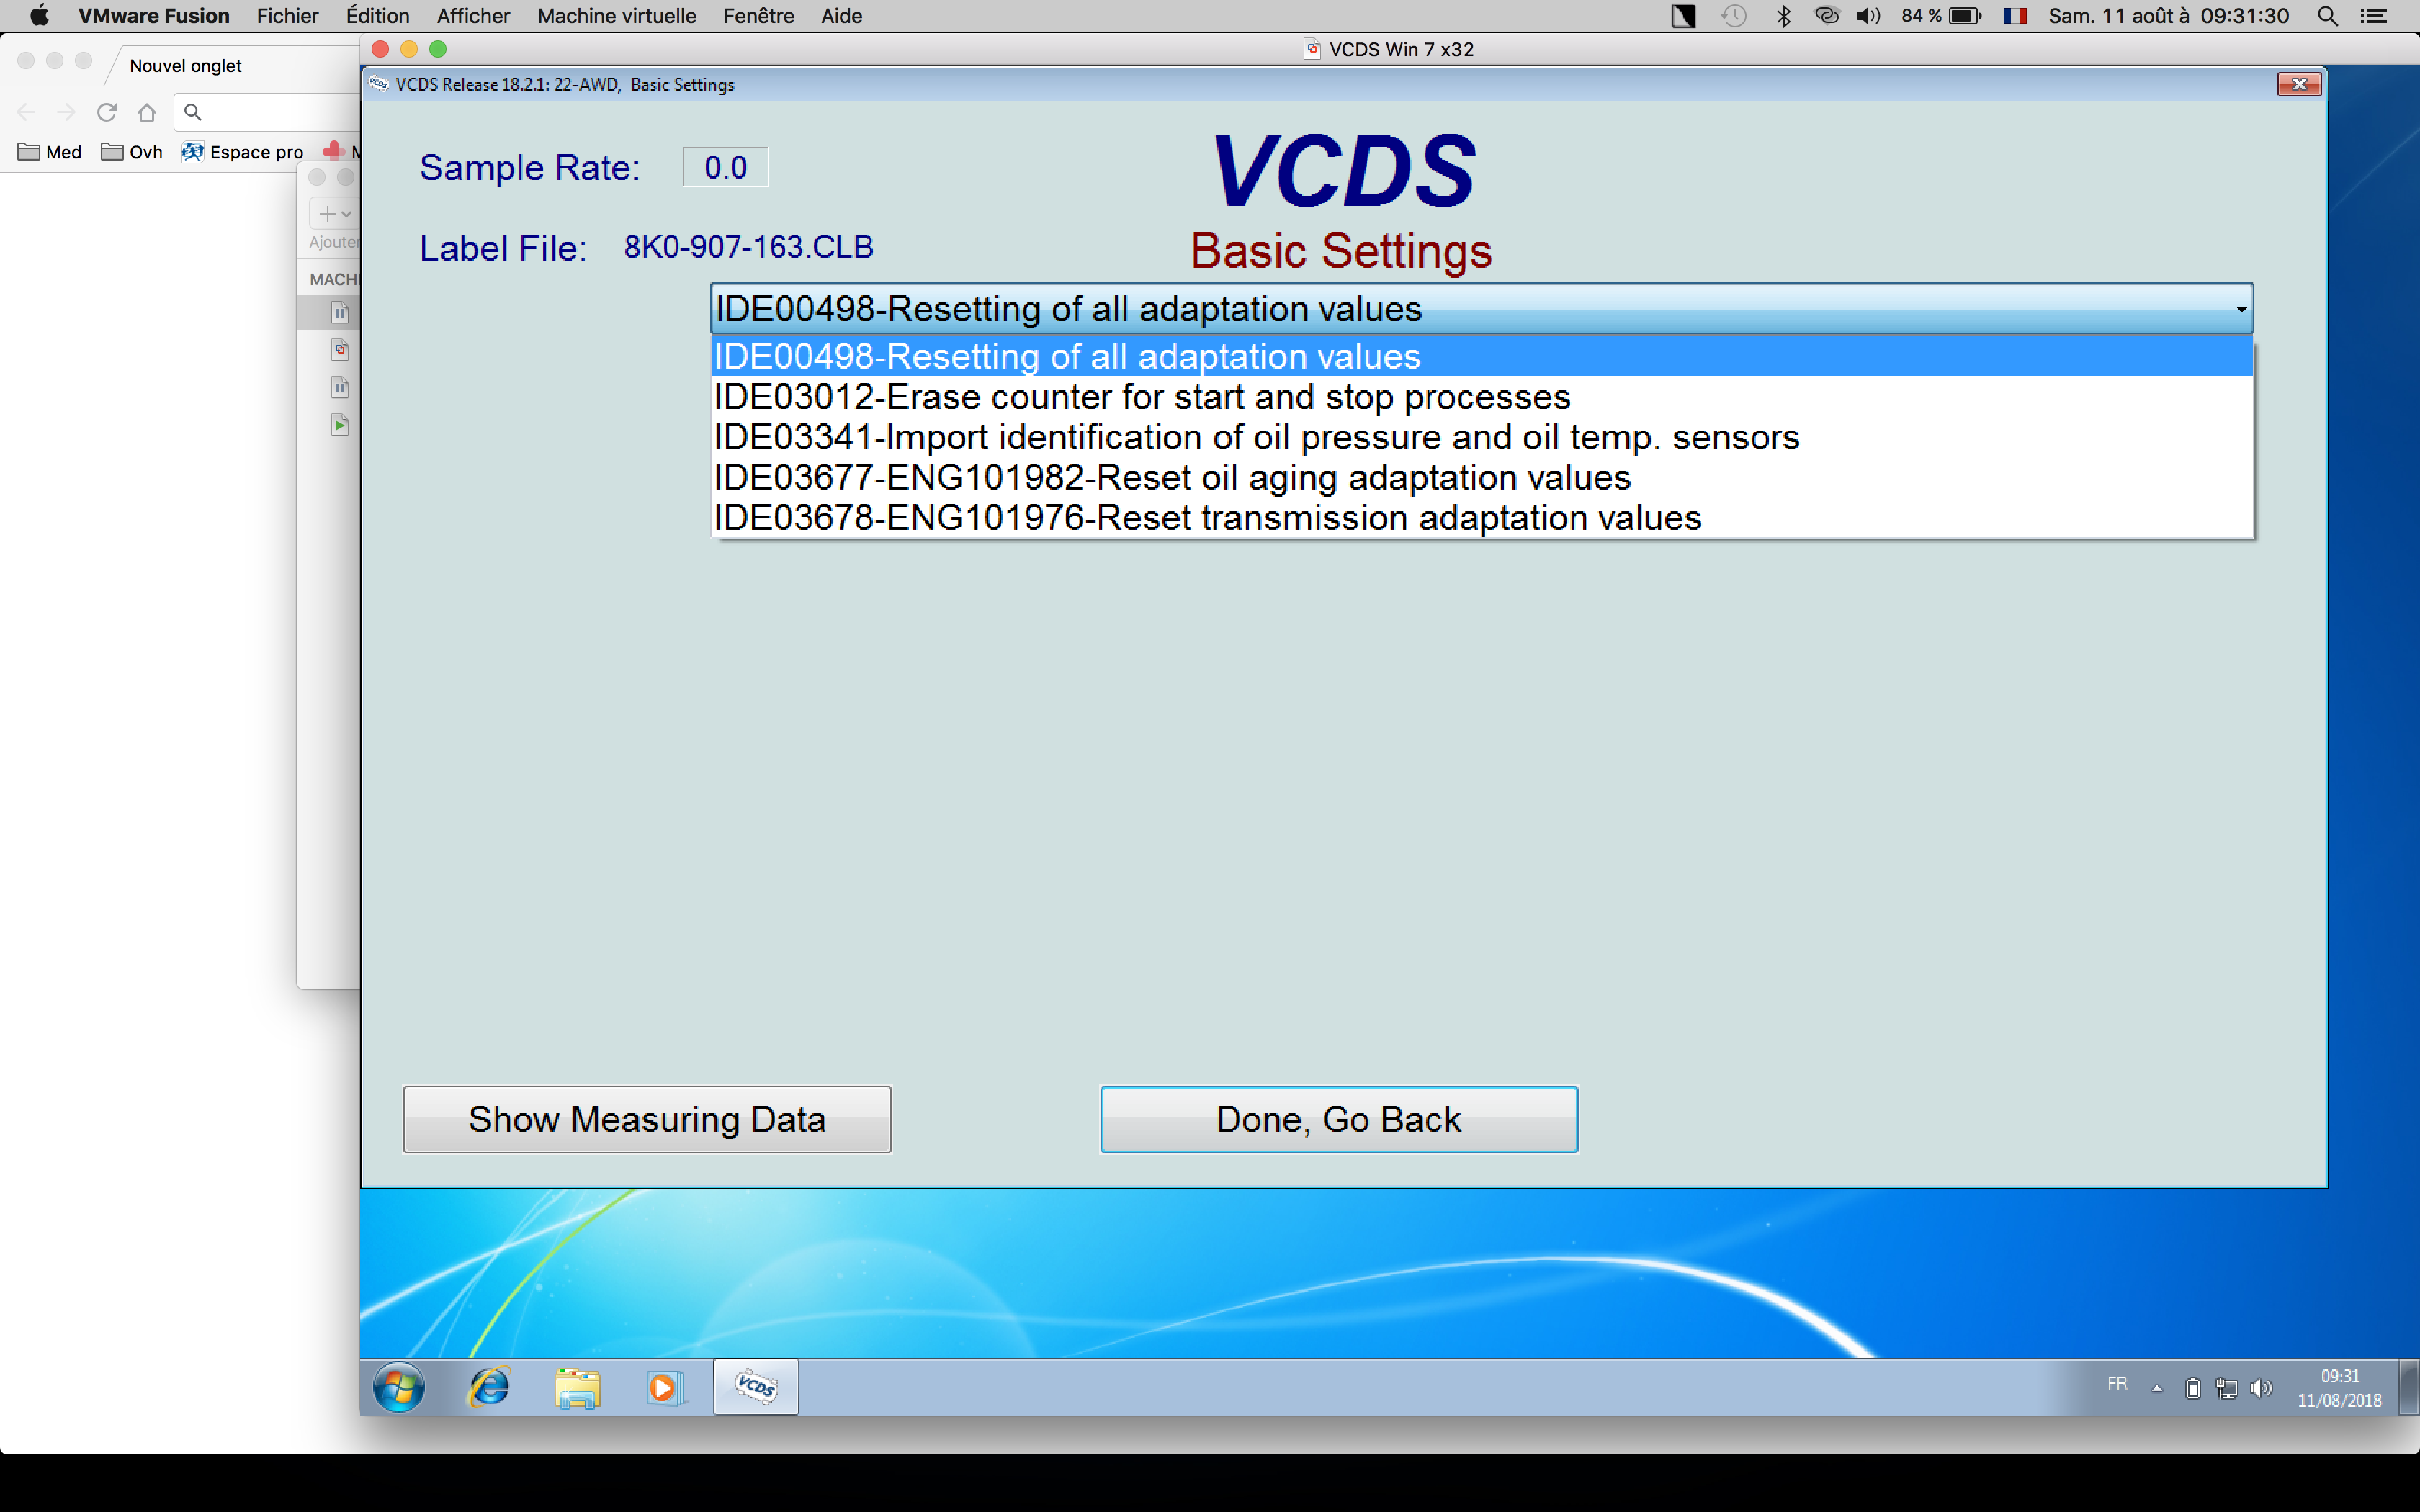Image resolution: width=2420 pixels, height=1512 pixels.
Task: Show hidden tray icons arrow
Action: tap(2156, 1388)
